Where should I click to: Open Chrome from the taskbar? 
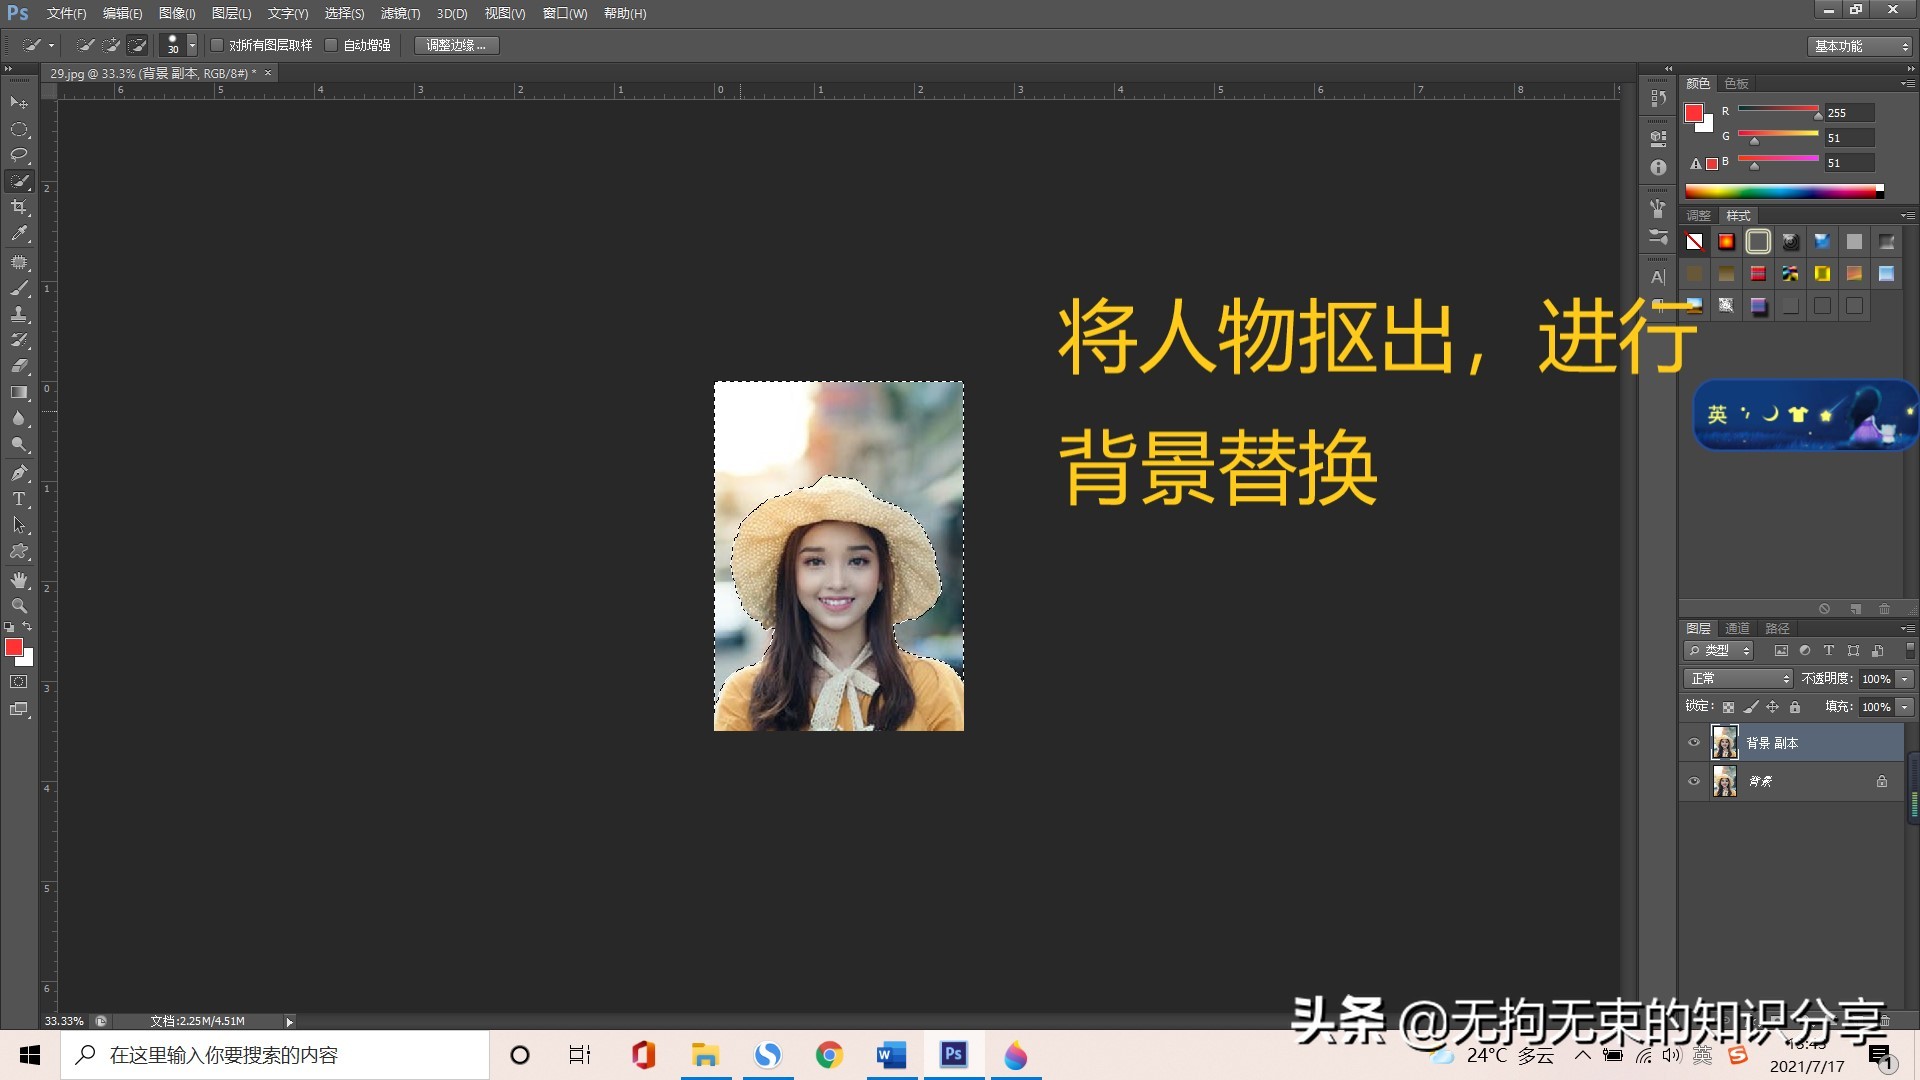(x=829, y=1055)
